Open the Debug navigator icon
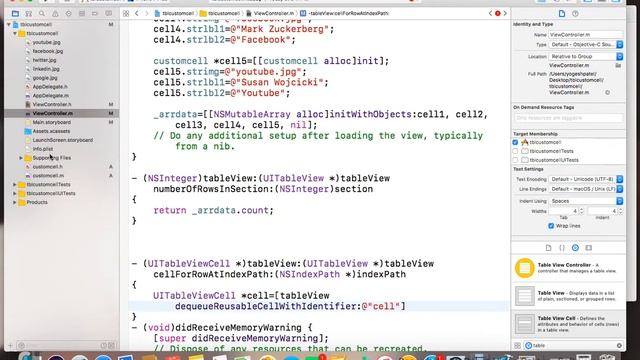Image resolution: width=640 pixels, height=360 pixels. pyautogui.click(x=82, y=13)
